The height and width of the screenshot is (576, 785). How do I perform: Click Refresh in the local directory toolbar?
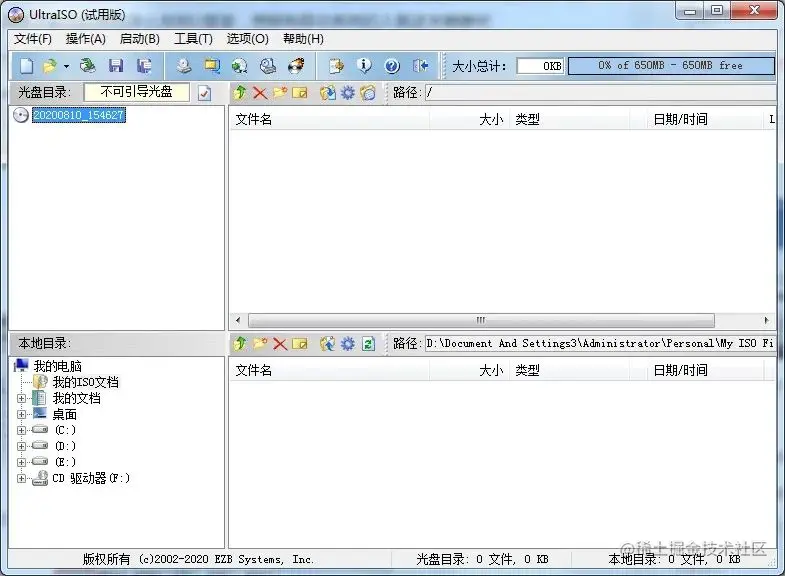(368, 343)
